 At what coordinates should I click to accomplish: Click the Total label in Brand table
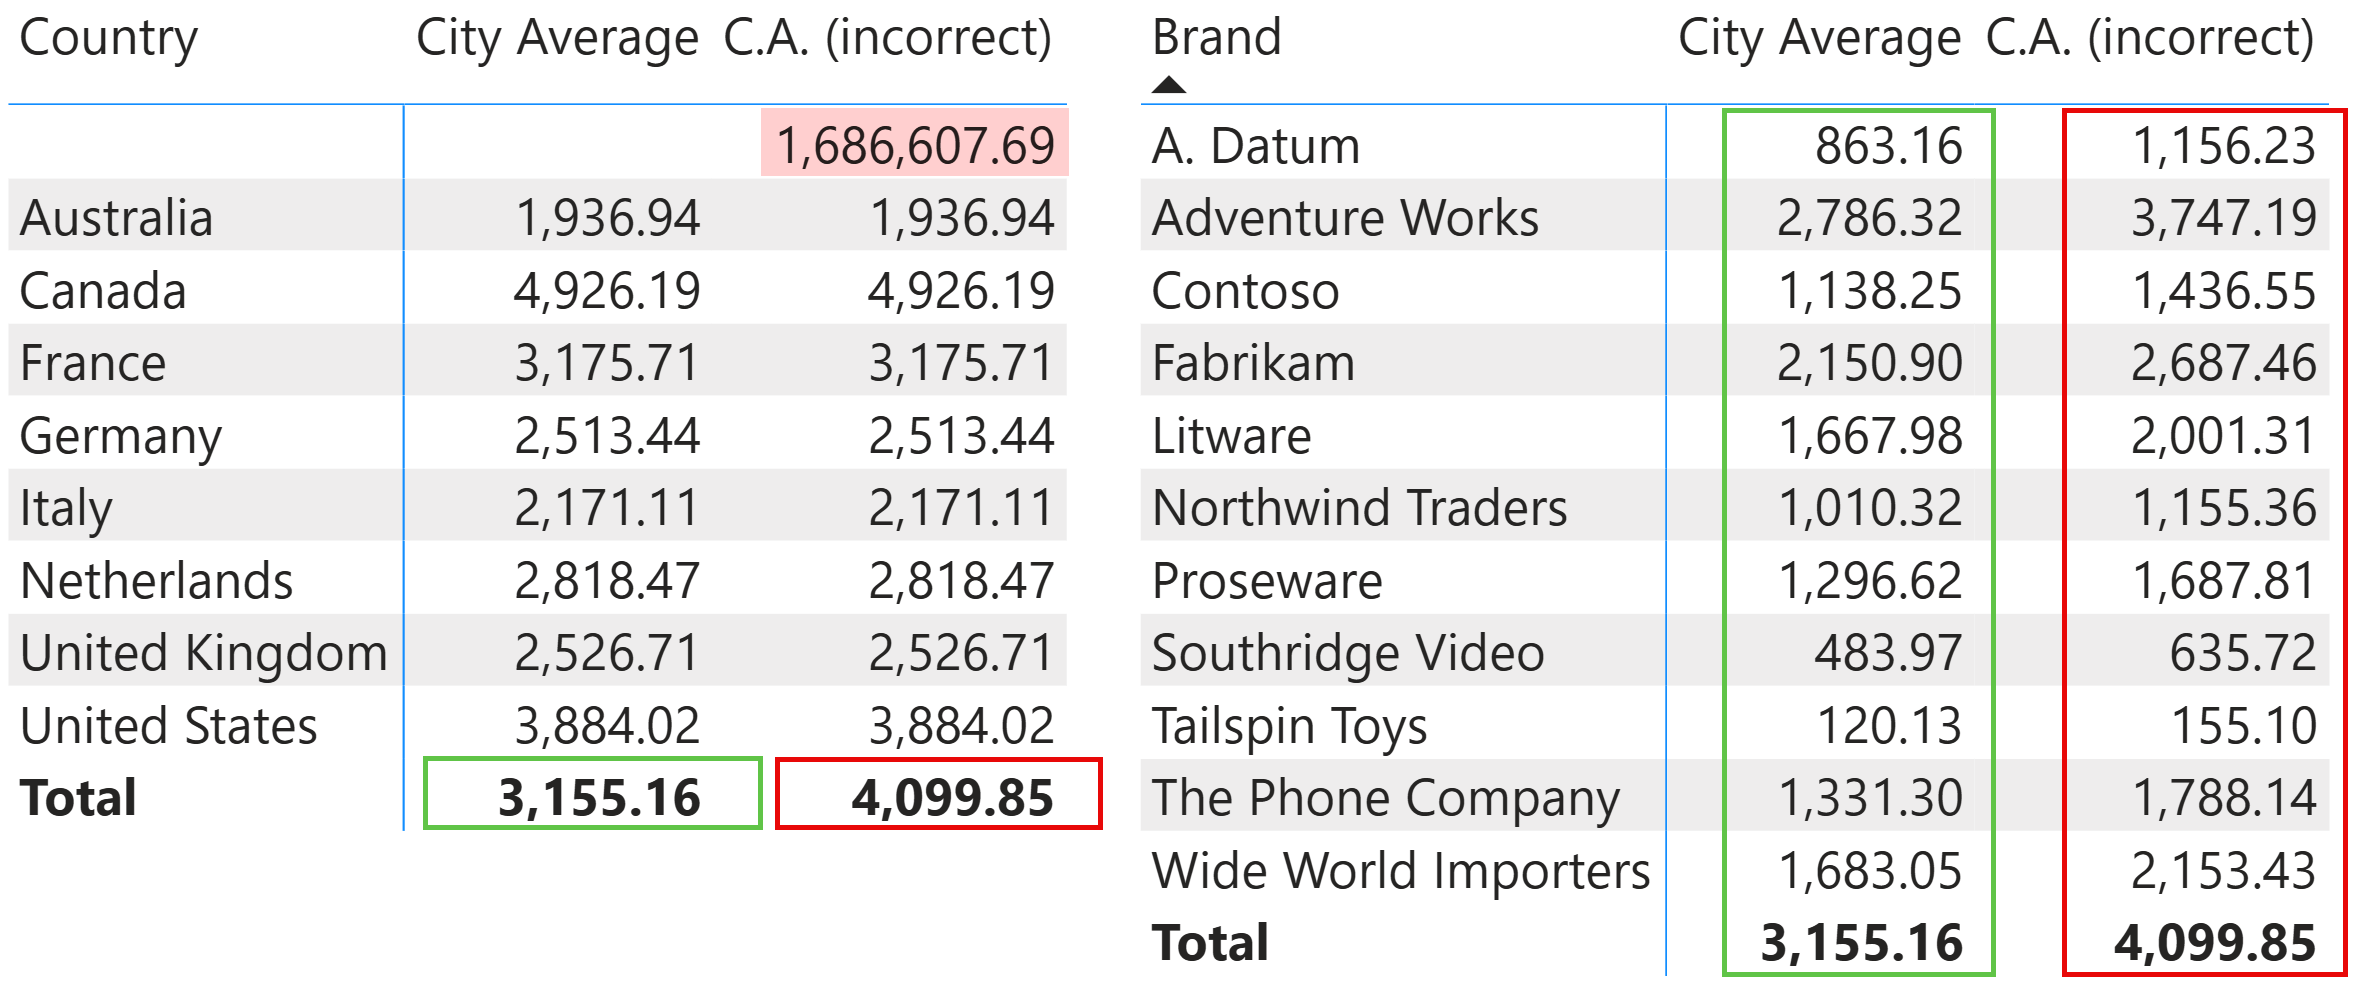coord(1210,942)
